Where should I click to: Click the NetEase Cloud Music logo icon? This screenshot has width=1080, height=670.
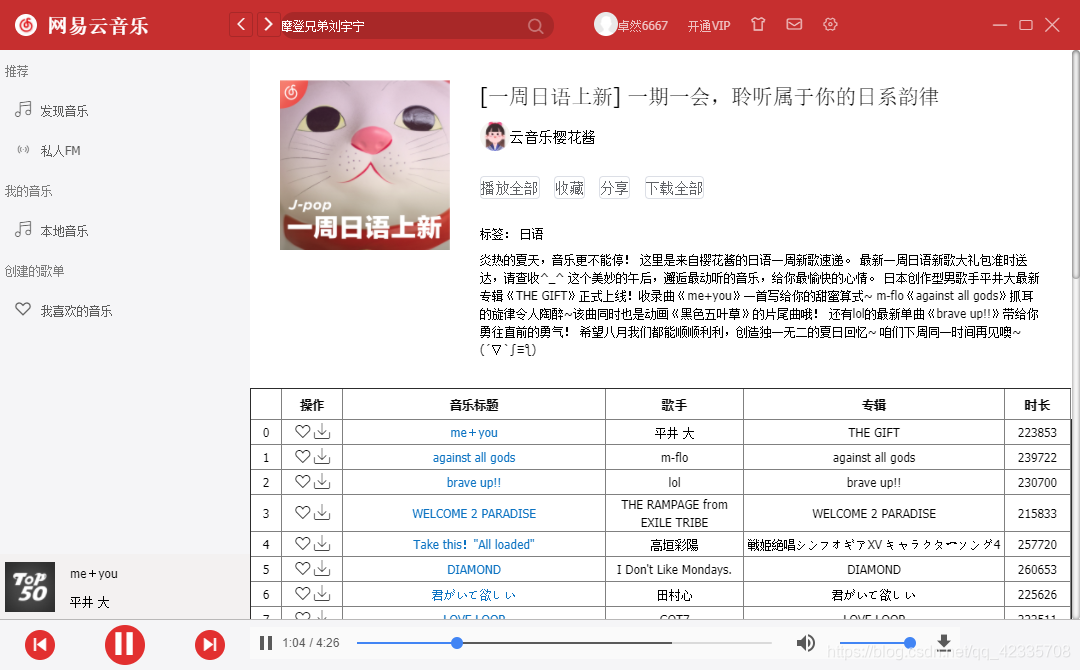pos(26,25)
